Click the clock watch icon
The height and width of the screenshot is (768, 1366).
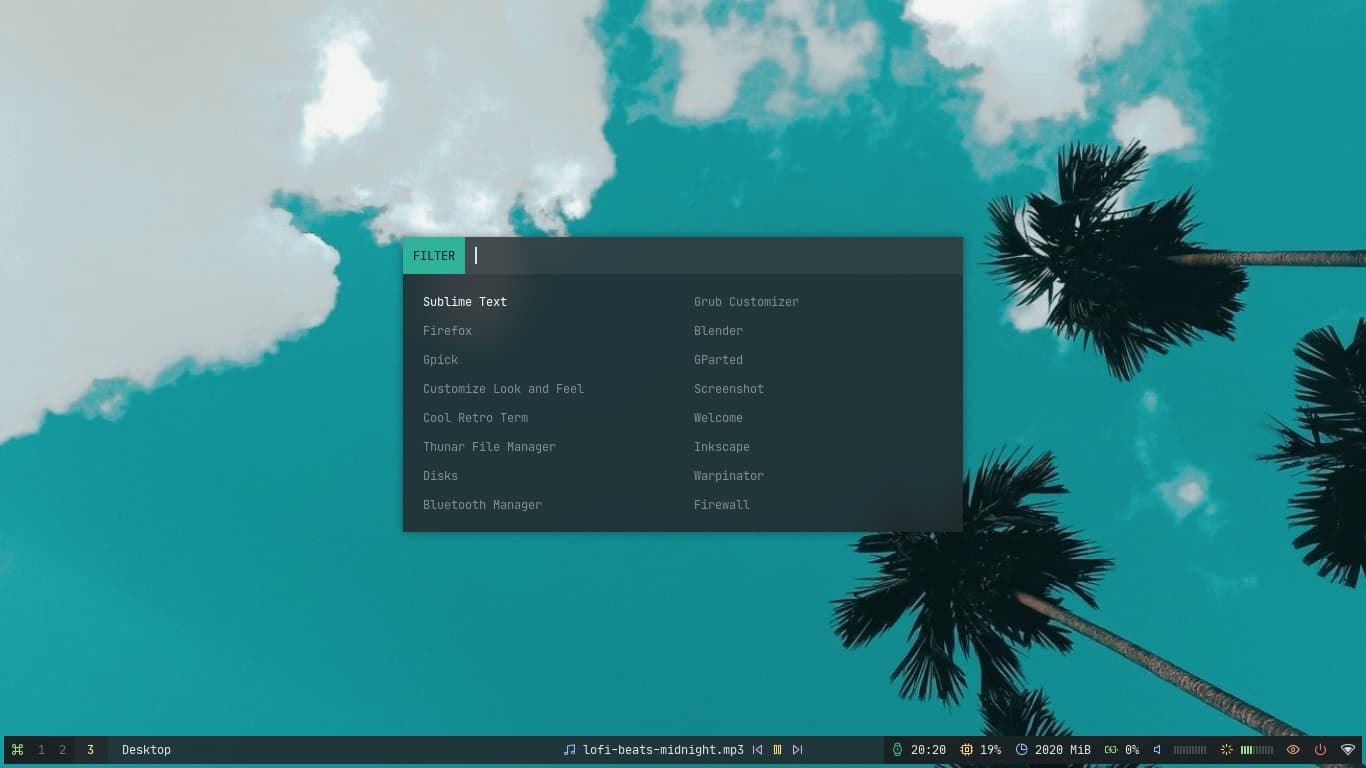pyautogui.click(x=897, y=750)
